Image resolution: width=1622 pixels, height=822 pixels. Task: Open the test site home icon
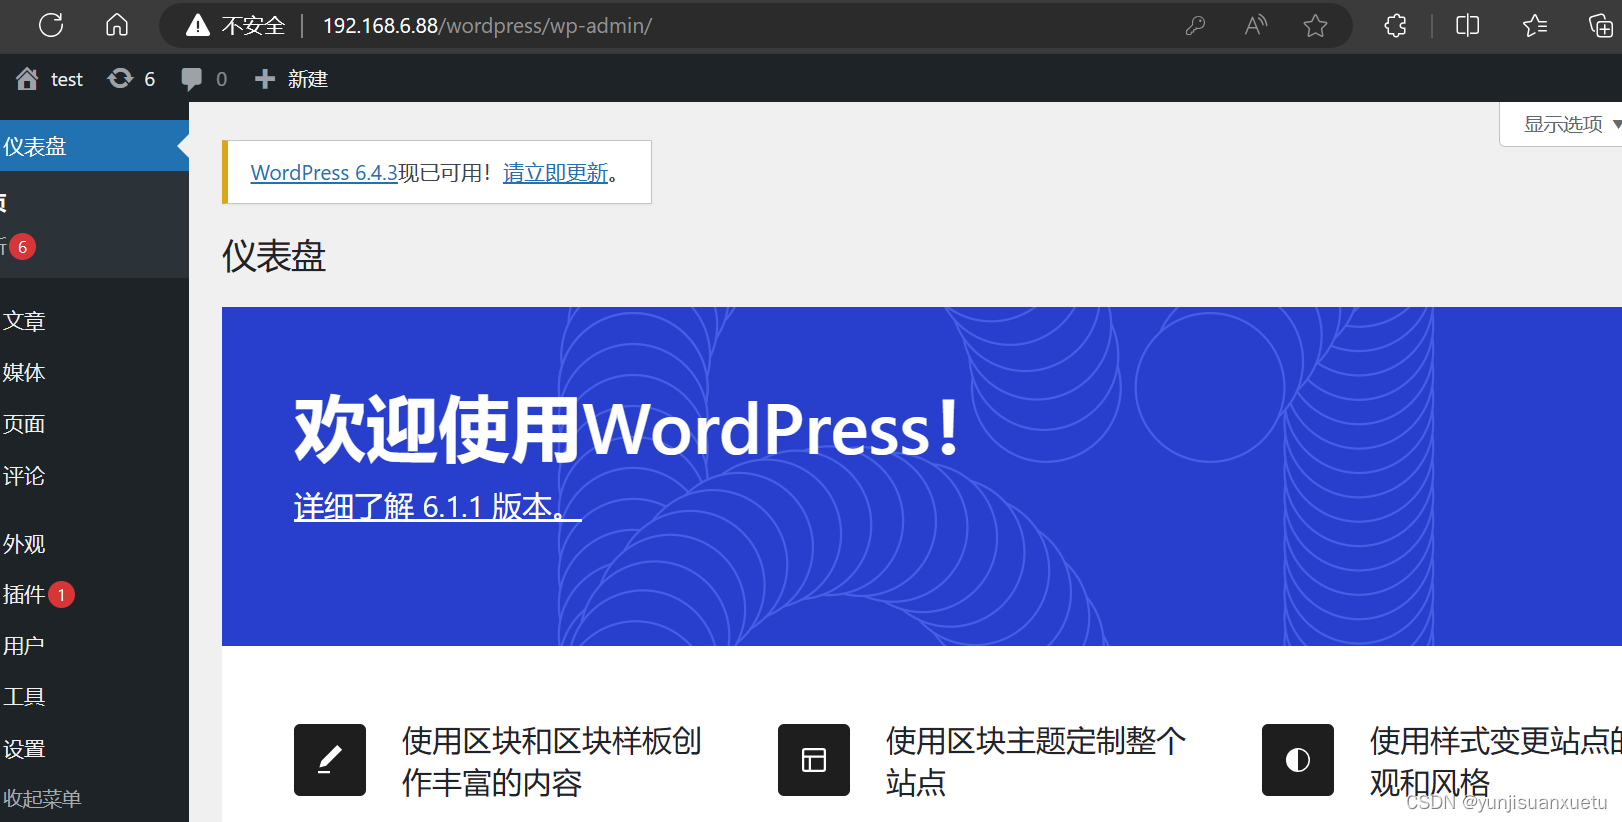(27, 79)
